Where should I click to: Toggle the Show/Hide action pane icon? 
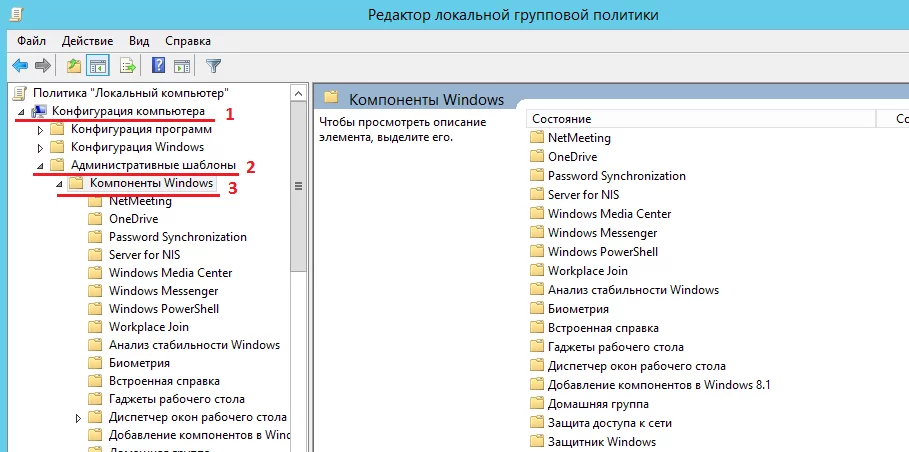click(182, 66)
